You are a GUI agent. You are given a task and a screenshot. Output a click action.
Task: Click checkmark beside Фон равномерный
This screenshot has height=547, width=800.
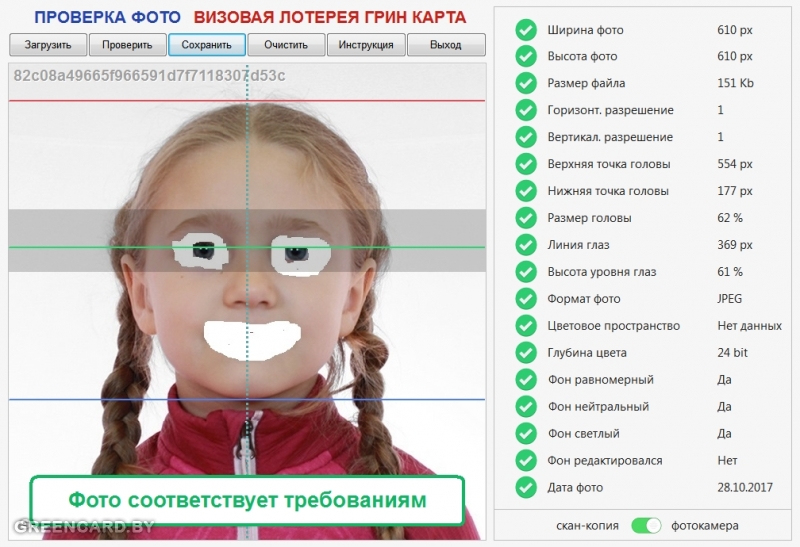(526, 380)
